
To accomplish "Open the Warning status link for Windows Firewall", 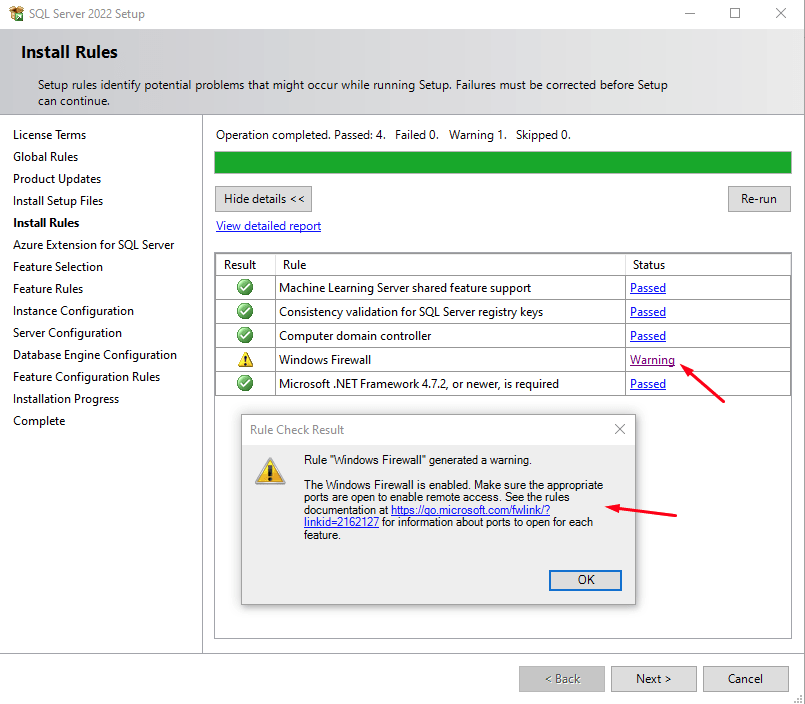I will [652, 360].
